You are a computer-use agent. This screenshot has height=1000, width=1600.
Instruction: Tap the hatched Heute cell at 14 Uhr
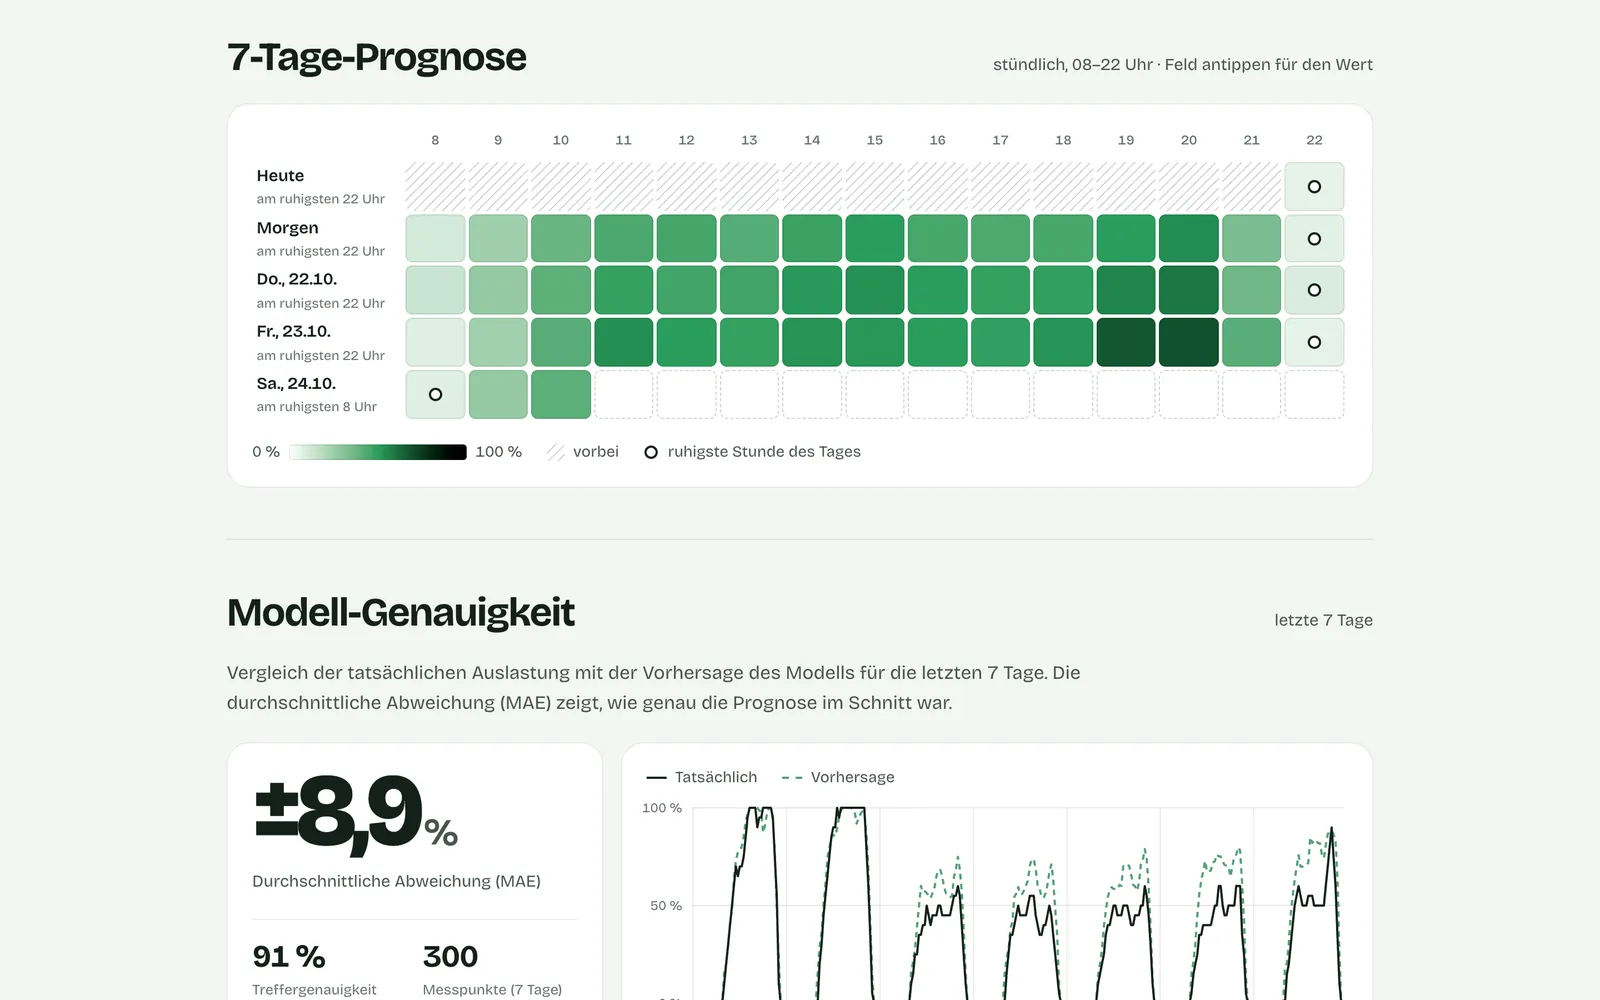(x=812, y=187)
